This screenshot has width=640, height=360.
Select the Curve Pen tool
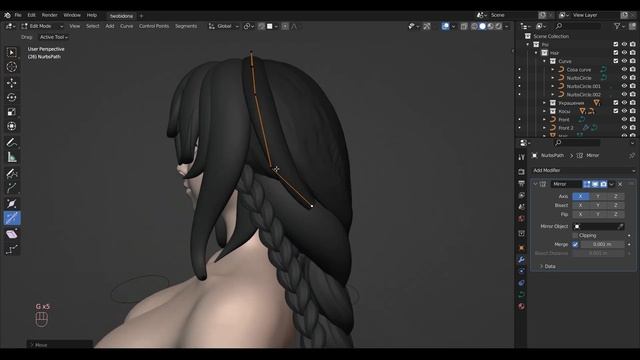[11, 188]
